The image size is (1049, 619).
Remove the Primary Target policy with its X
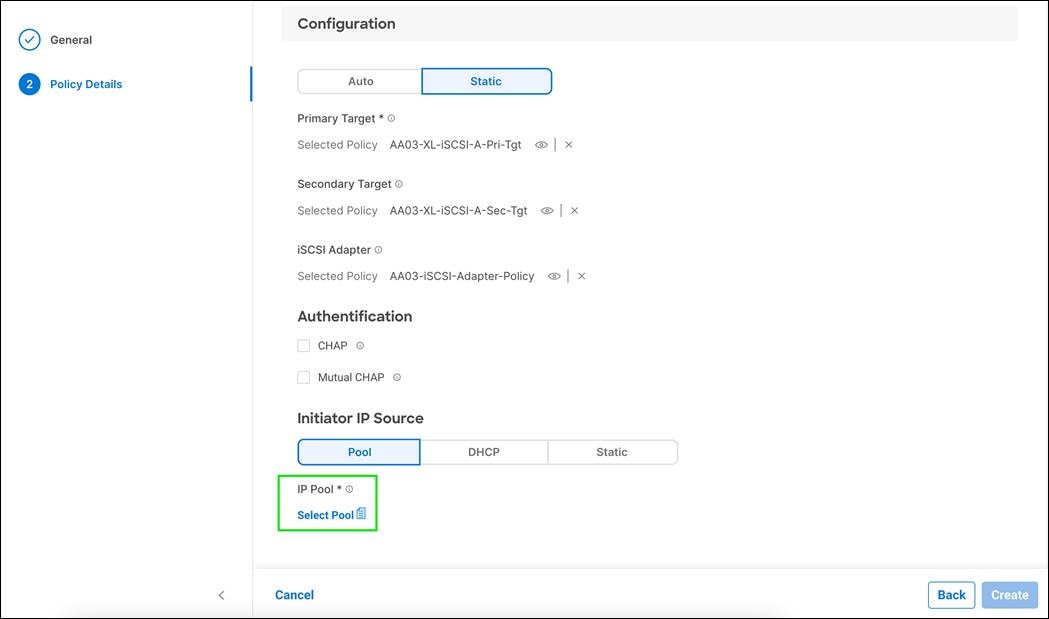[x=568, y=144]
